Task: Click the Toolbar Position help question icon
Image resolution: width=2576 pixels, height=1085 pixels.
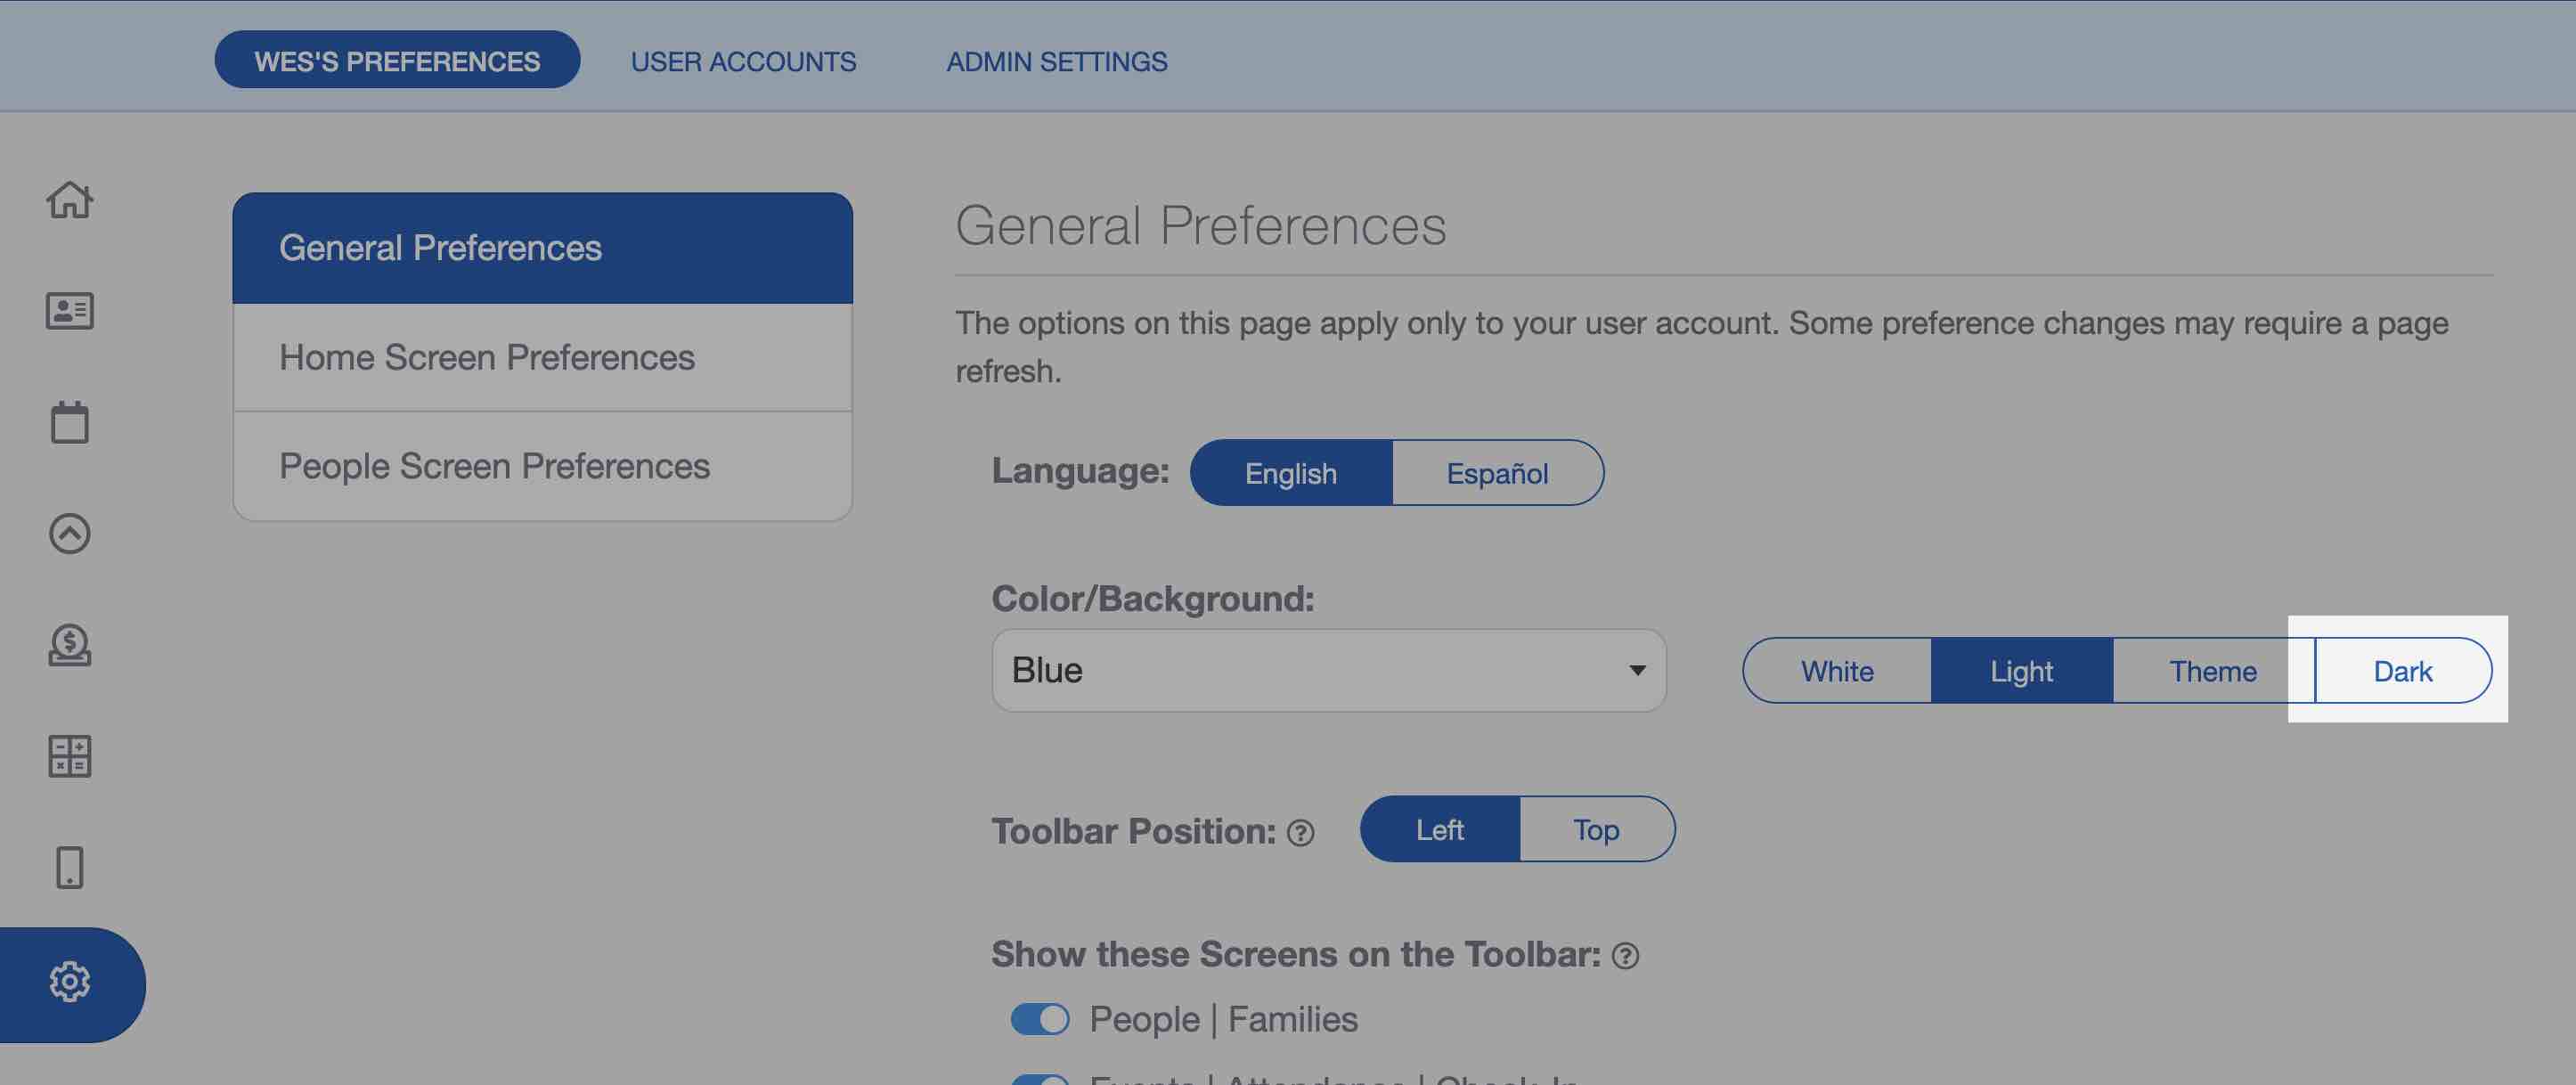Action: point(1300,833)
